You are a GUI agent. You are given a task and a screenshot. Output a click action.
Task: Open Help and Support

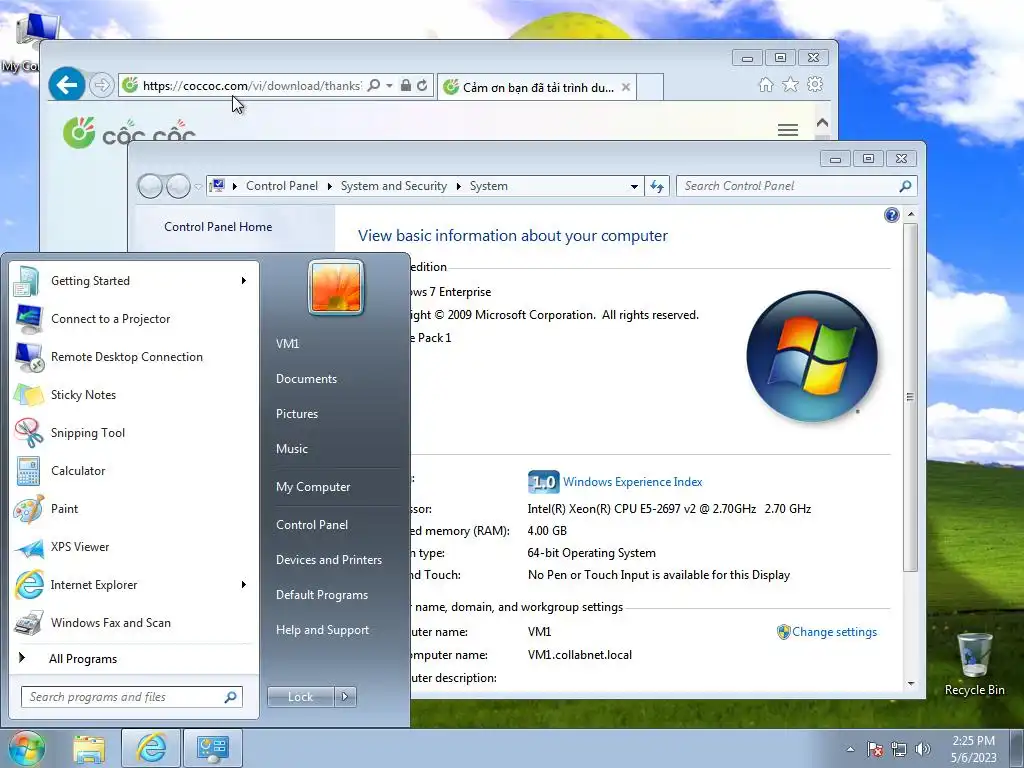(x=323, y=630)
